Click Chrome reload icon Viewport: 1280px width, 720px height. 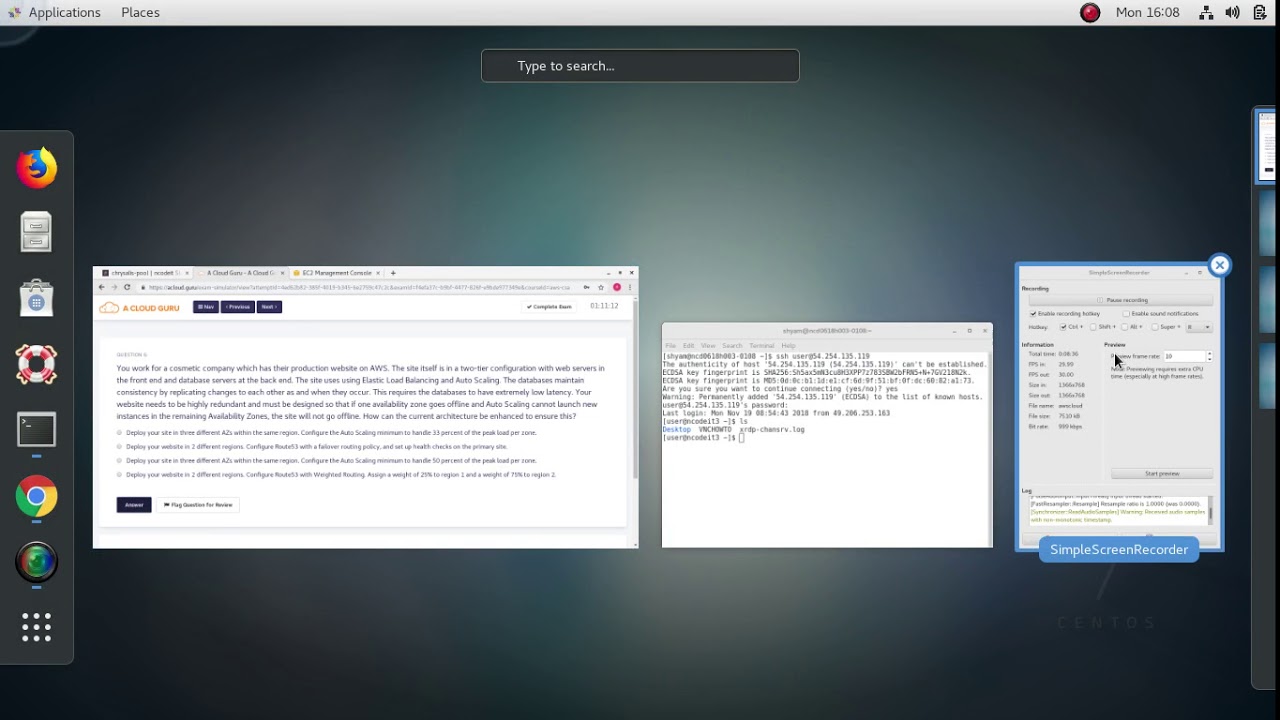[x=127, y=287]
